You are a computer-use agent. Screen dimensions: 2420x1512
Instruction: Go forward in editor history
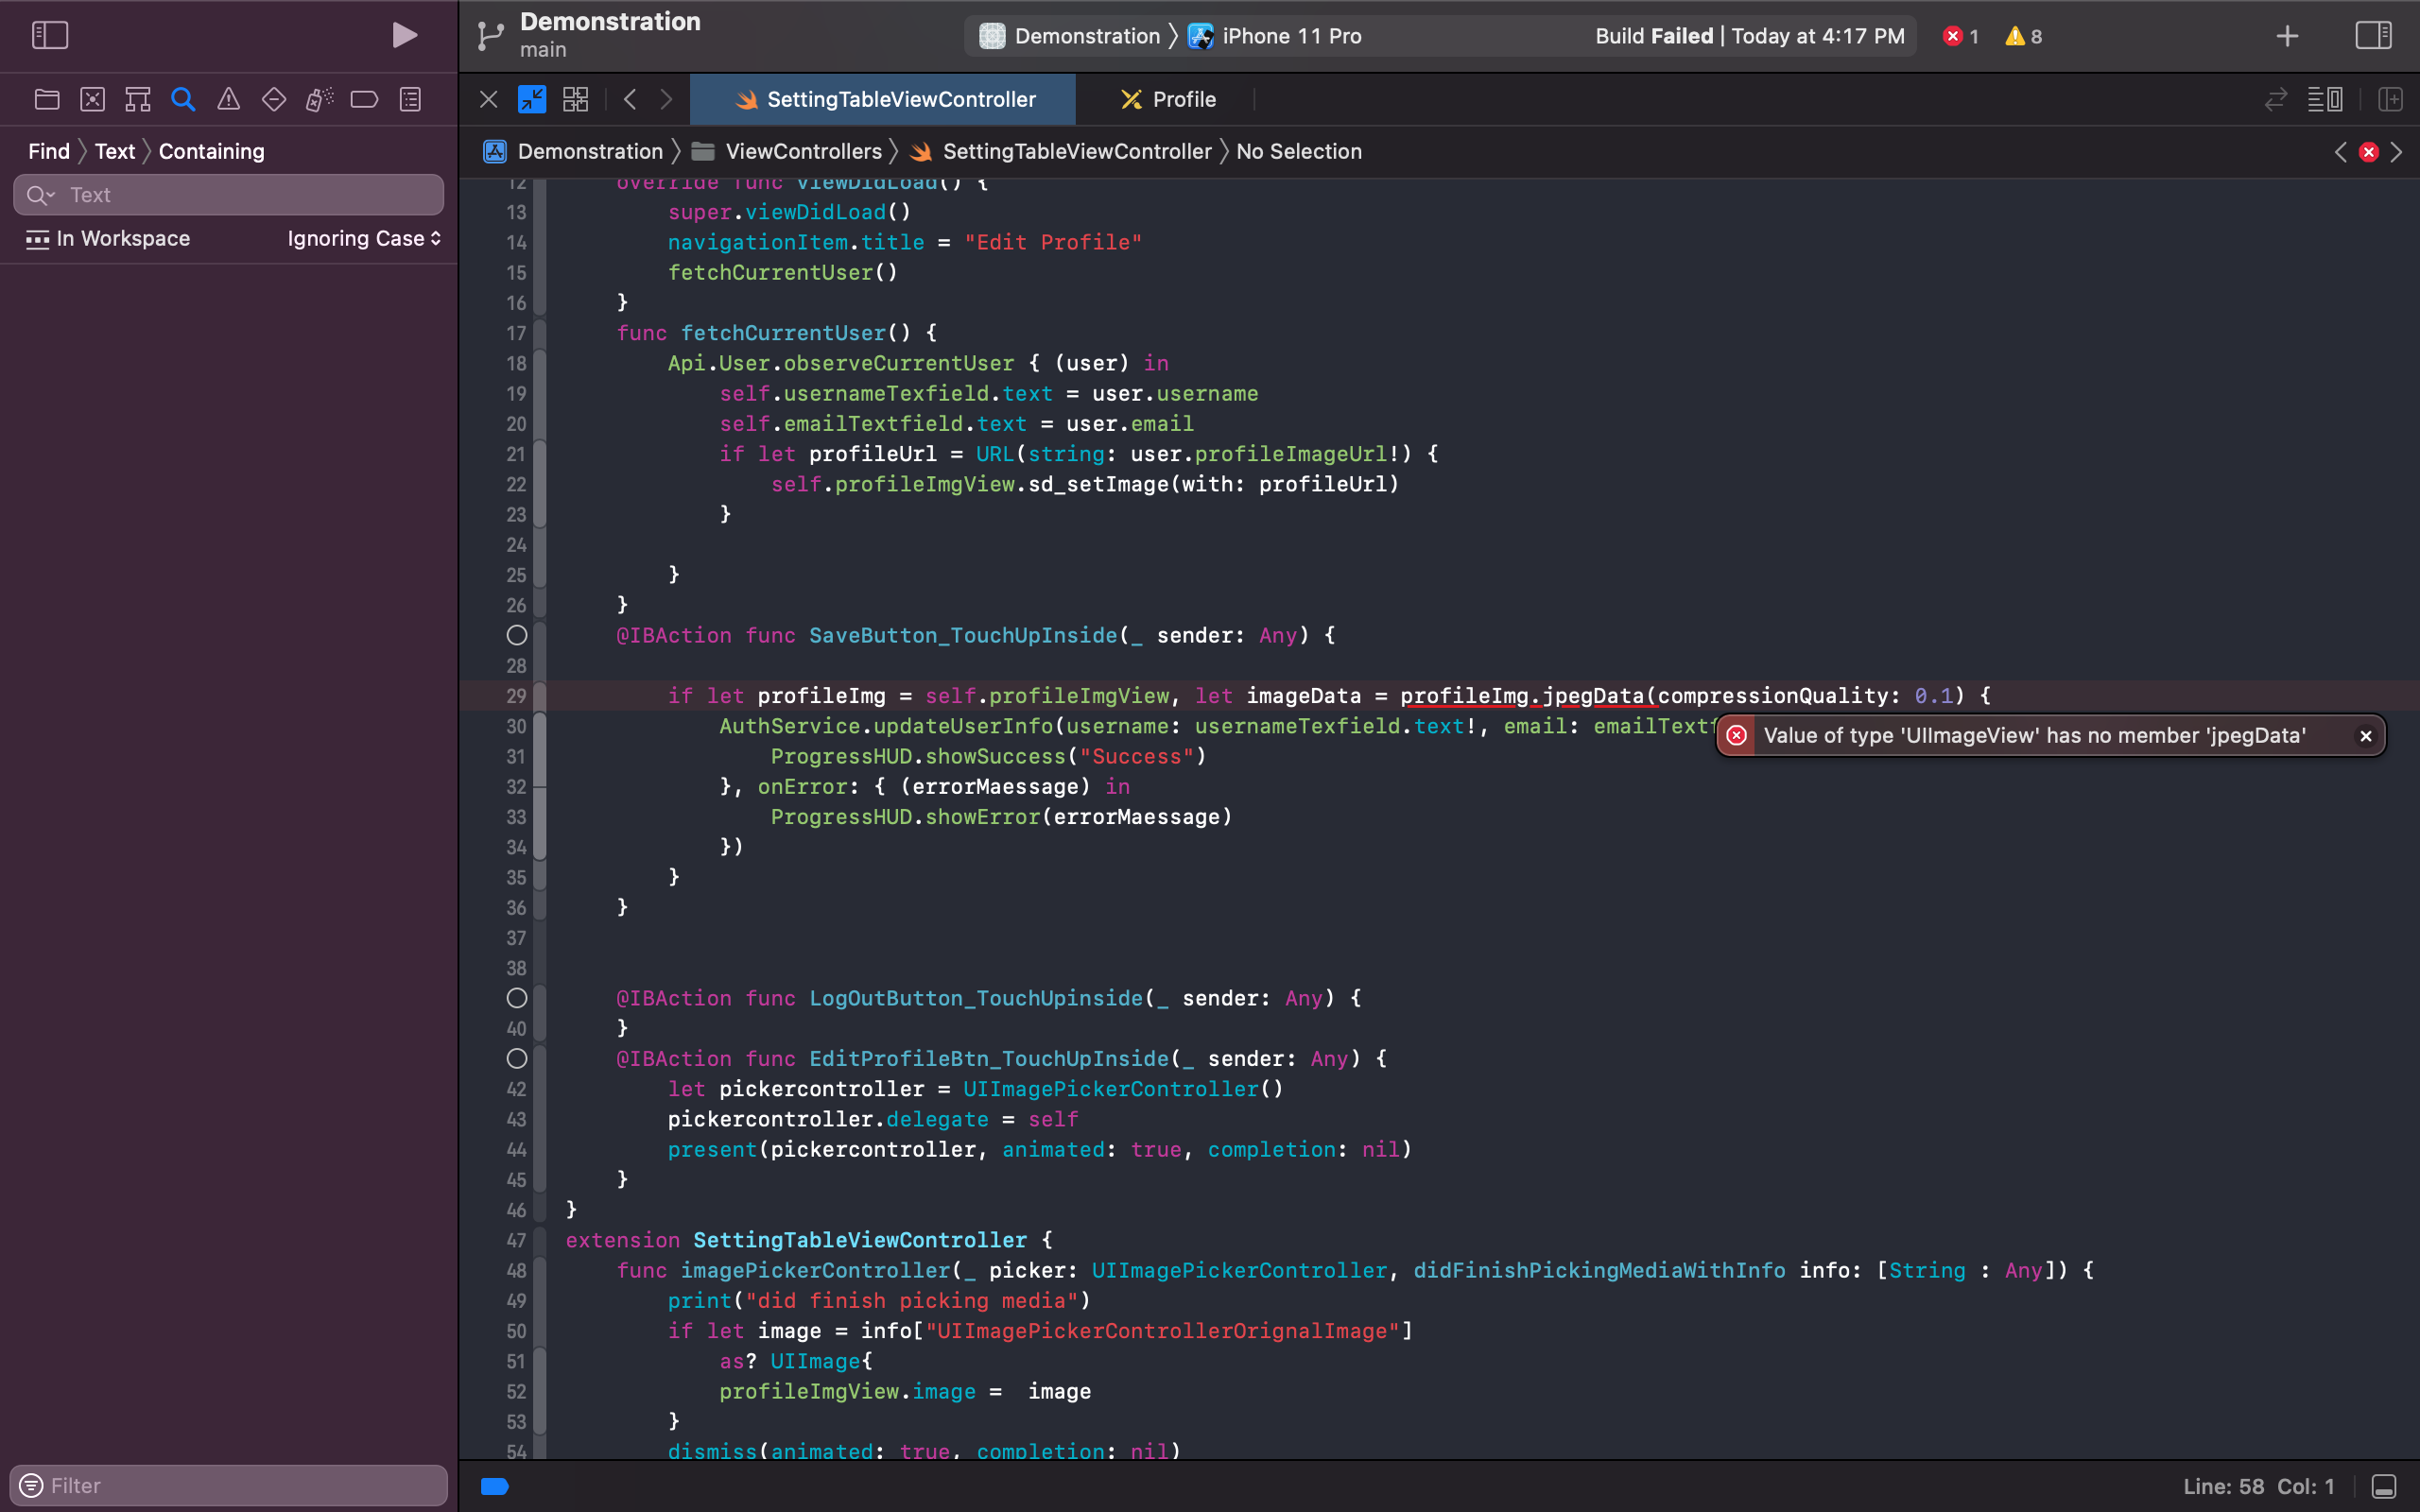[x=666, y=99]
